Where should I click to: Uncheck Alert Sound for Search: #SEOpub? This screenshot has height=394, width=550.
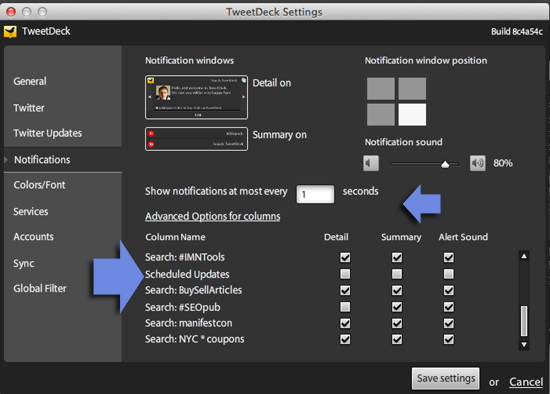point(449,307)
